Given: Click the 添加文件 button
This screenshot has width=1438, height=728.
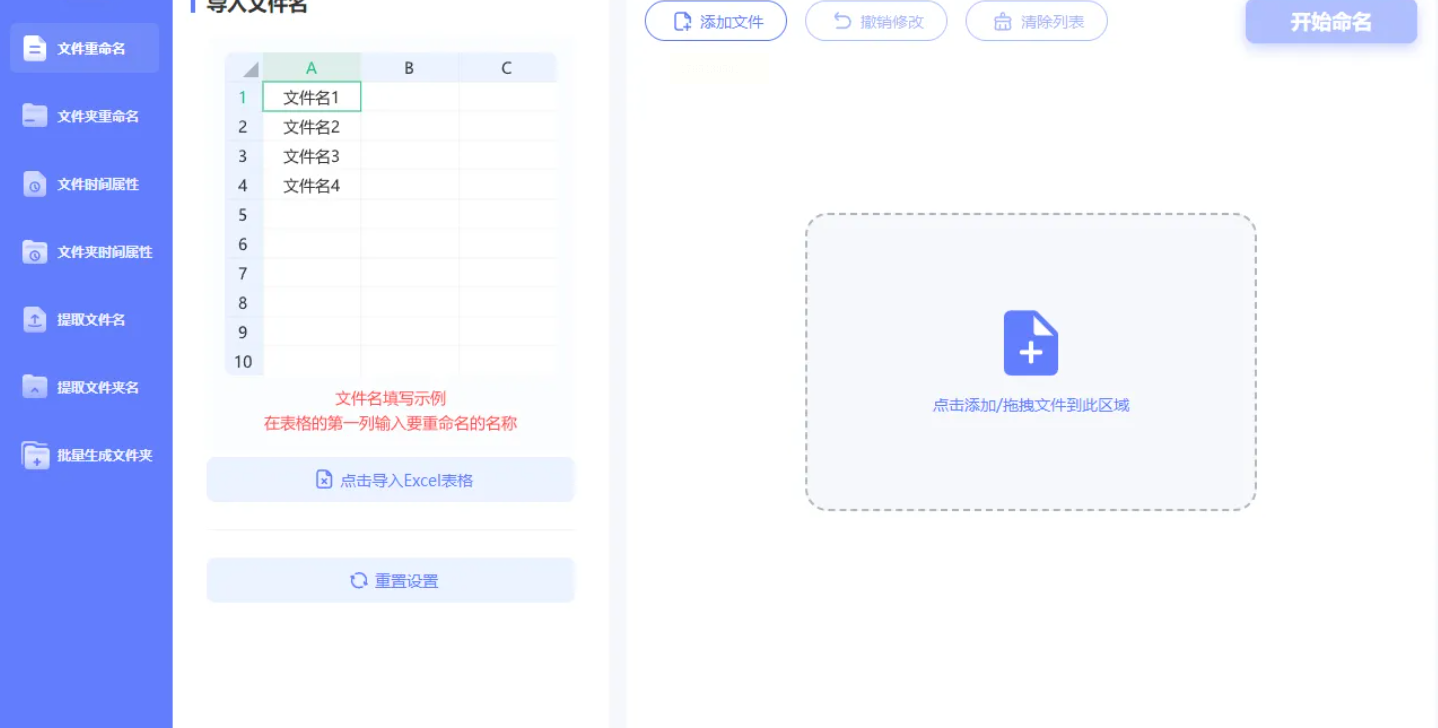Looking at the screenshot, I should coord(716,21).
